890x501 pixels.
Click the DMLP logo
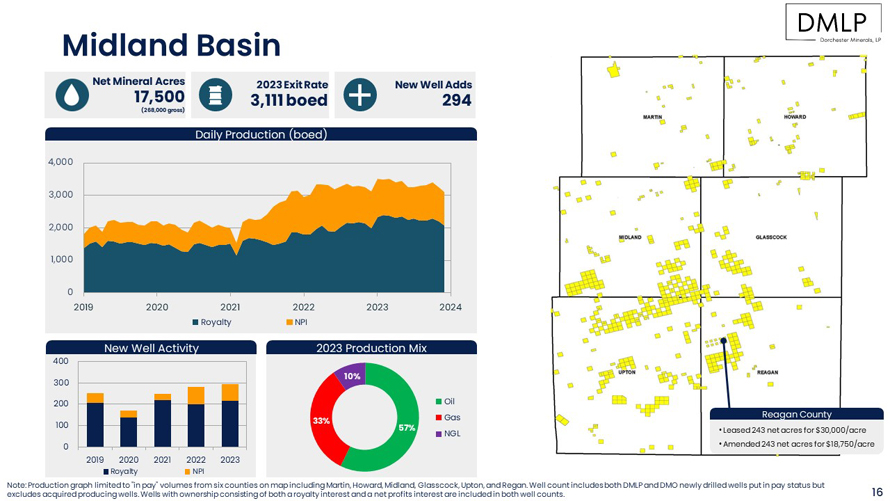(833, 24)
